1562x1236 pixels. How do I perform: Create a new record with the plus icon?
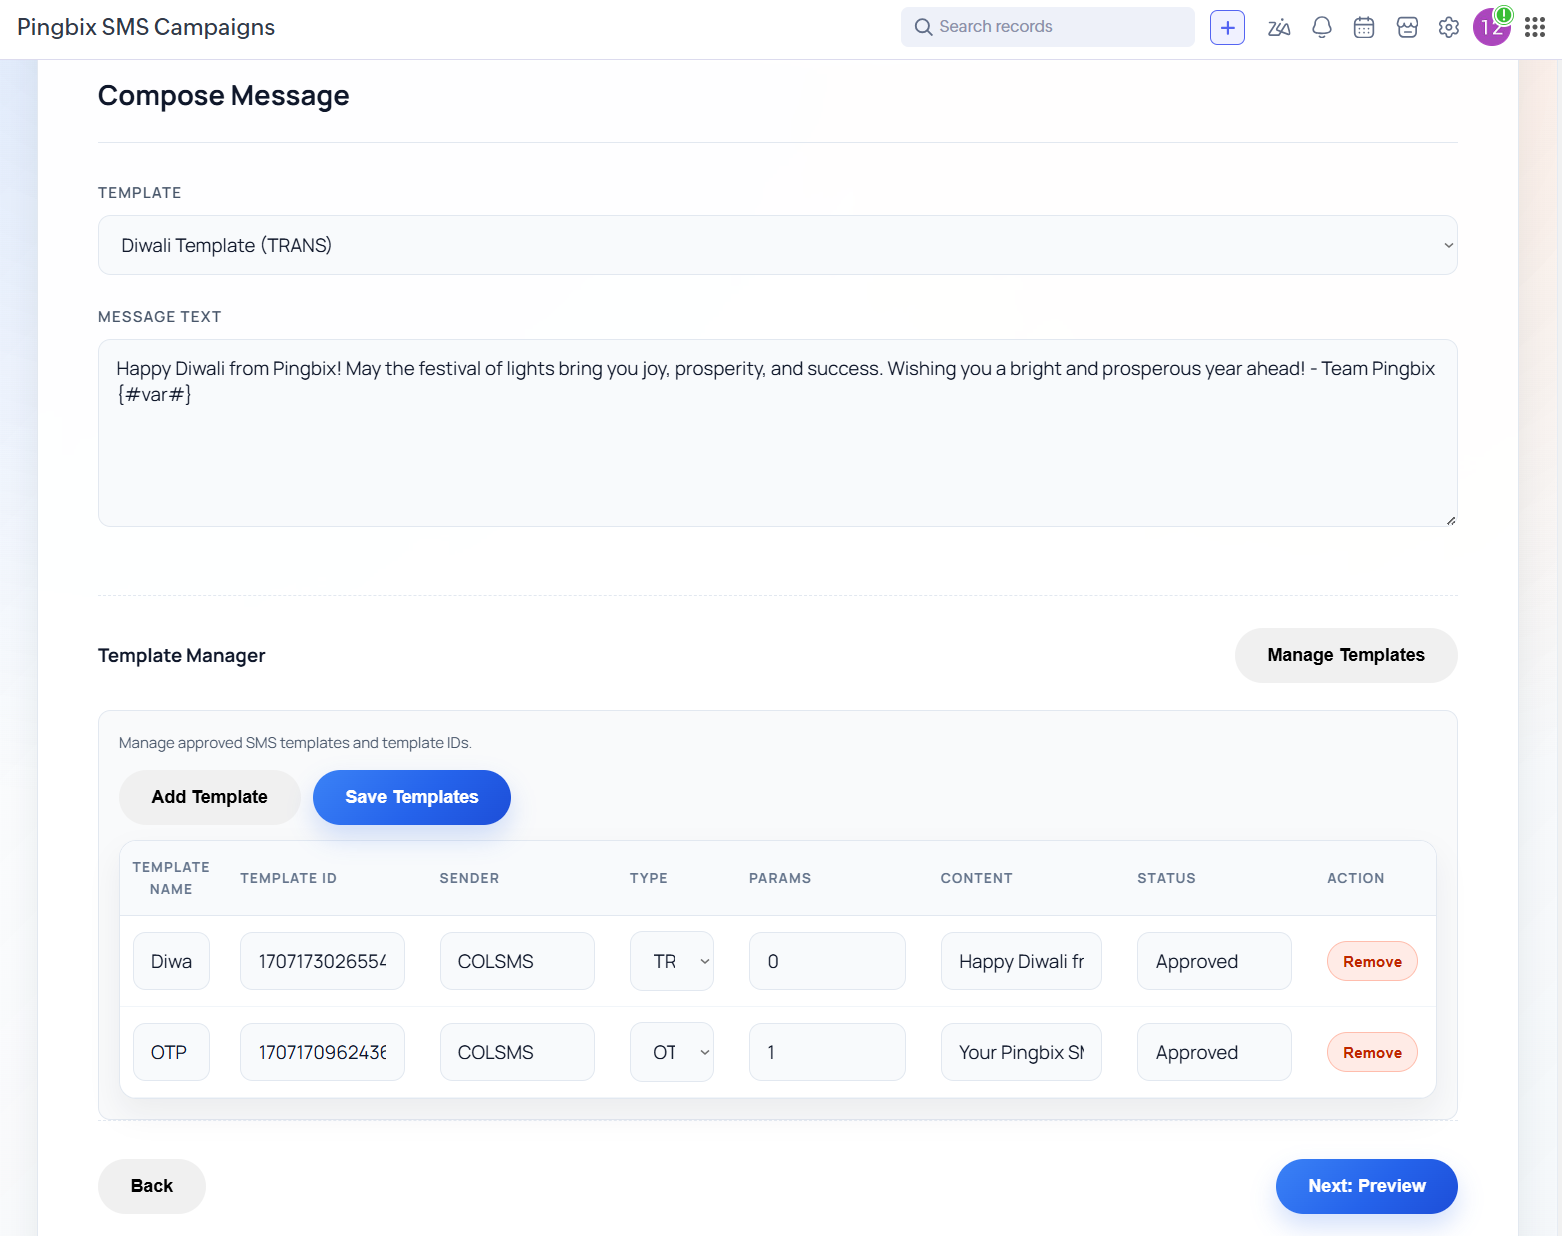[x=1227, y=27]
